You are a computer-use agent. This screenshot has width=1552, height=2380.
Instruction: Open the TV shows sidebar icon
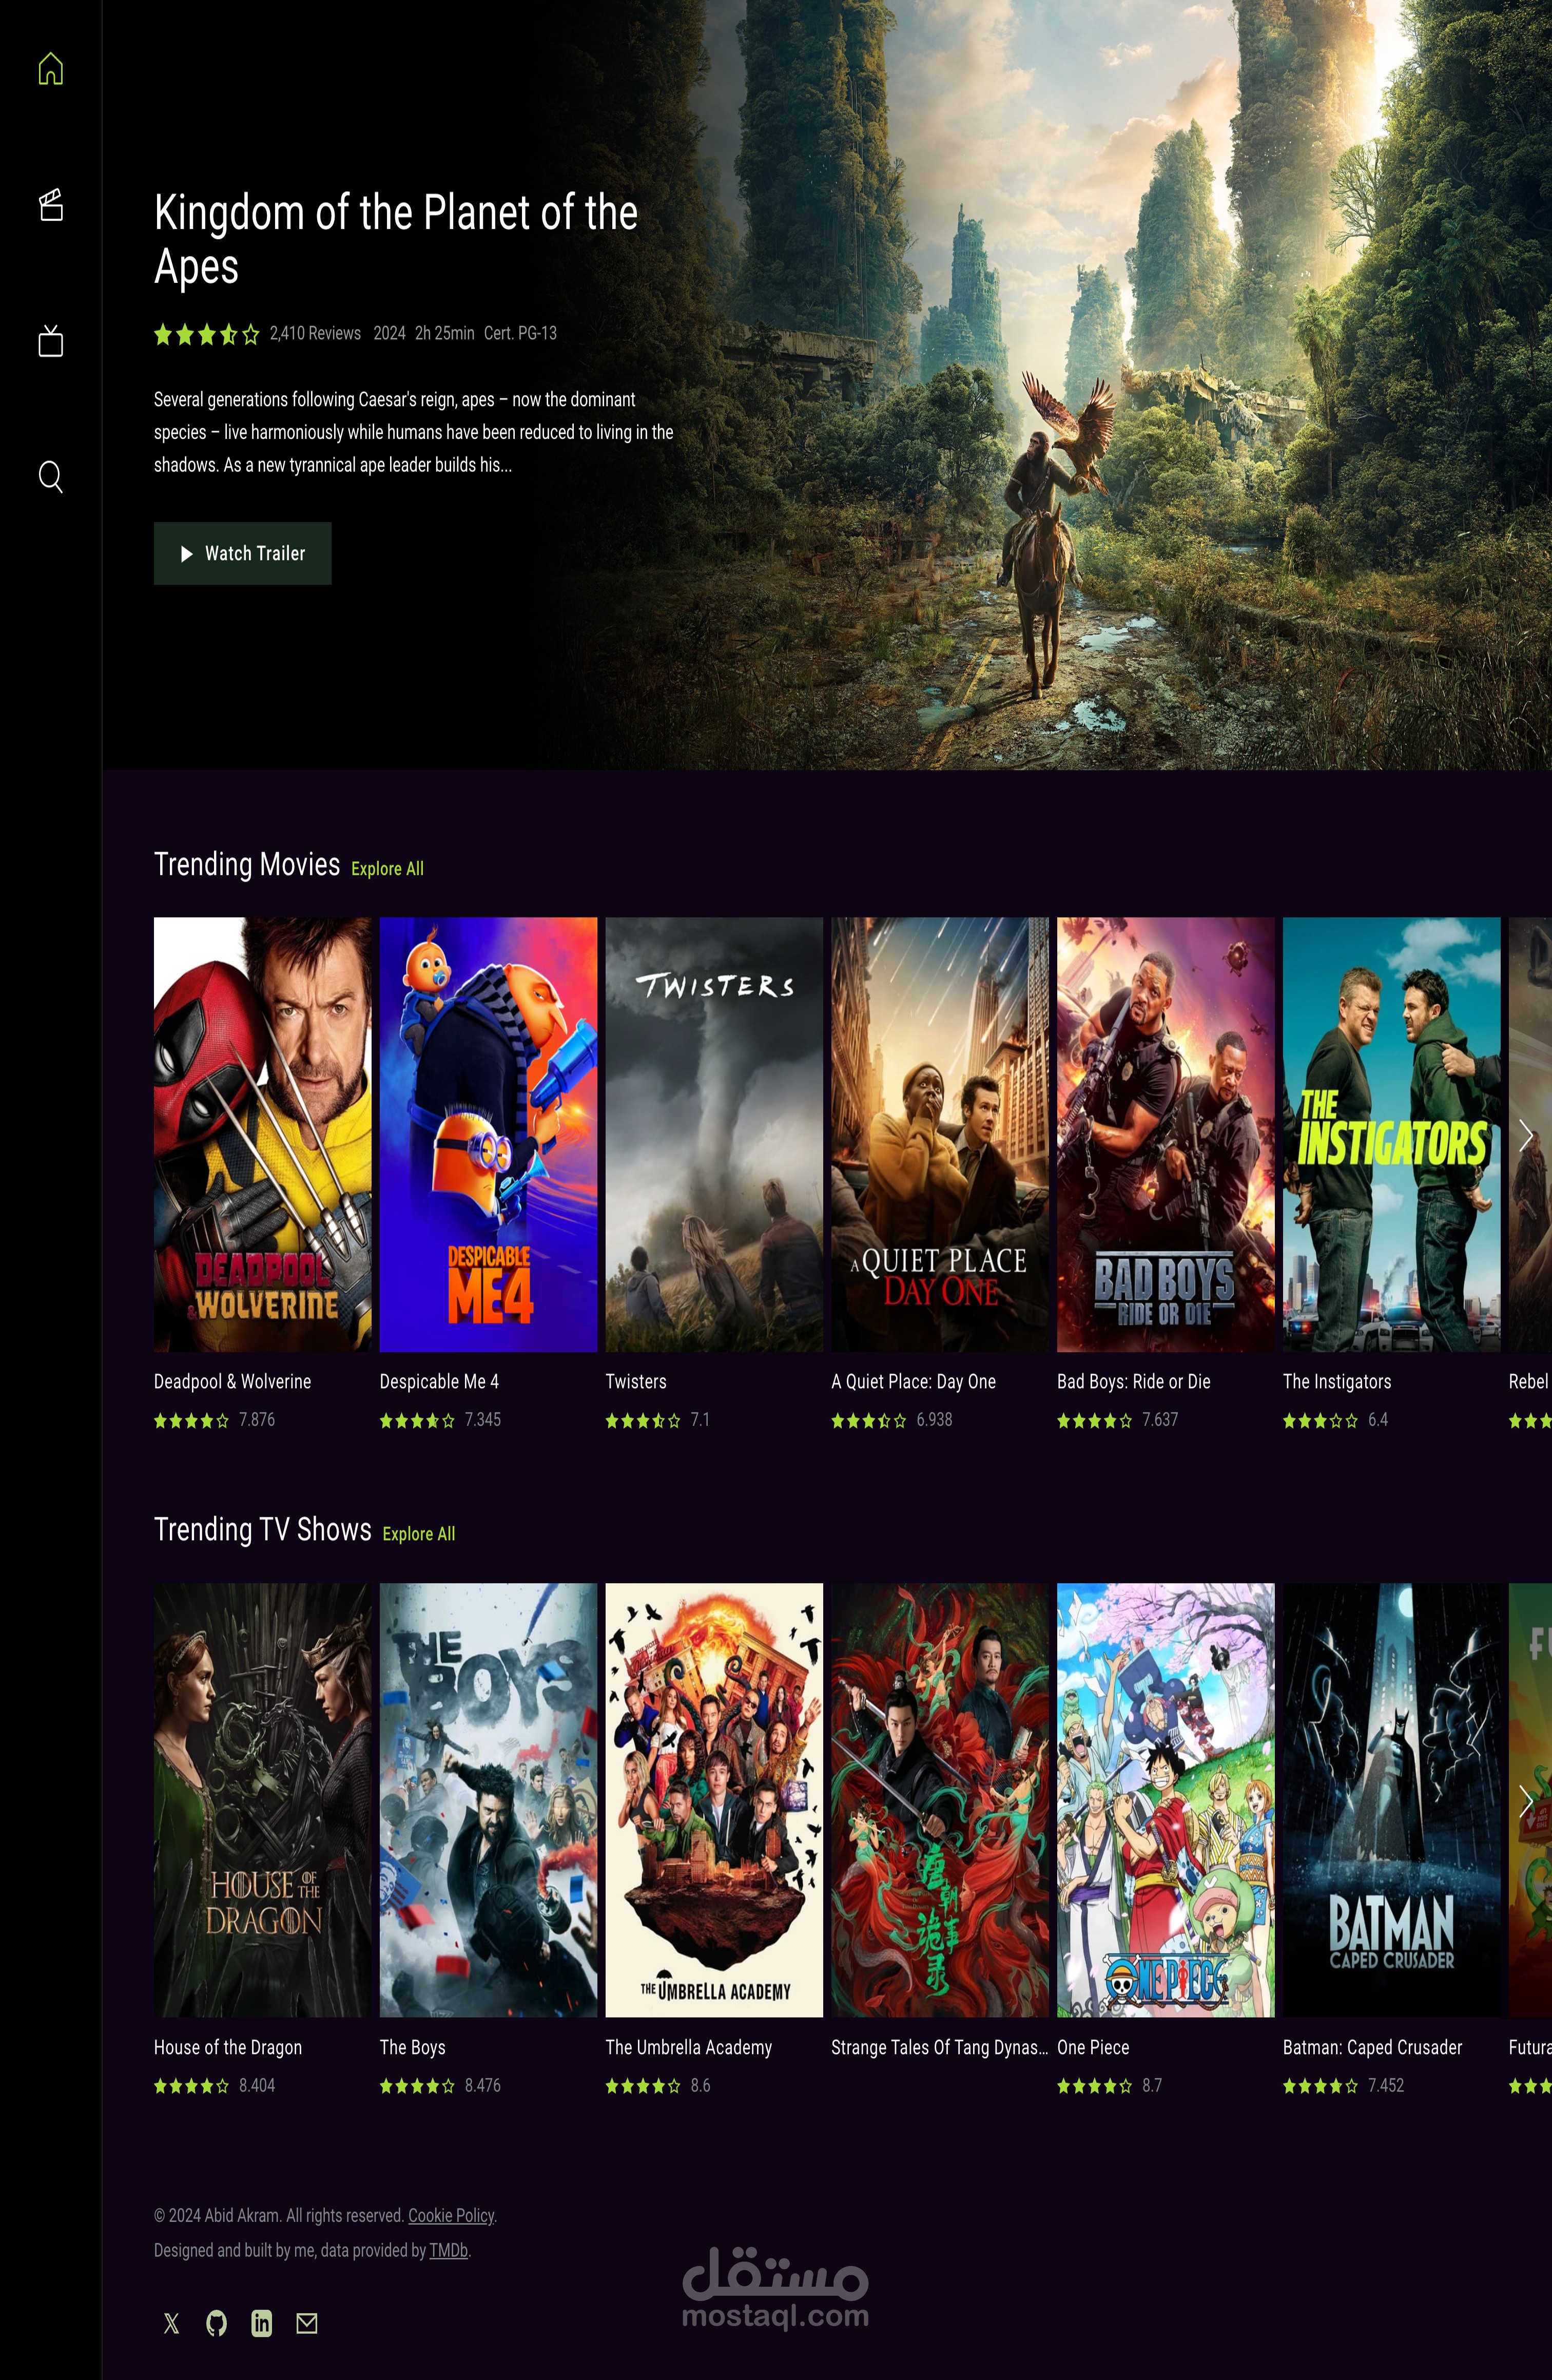tap(50, 341)
